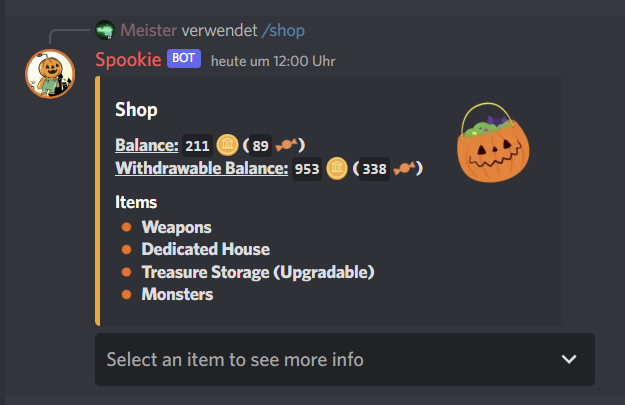Click the Spookie bot pumpkin avatar
The width and height of the screenshot is (625, 405).
coord(50,74)
